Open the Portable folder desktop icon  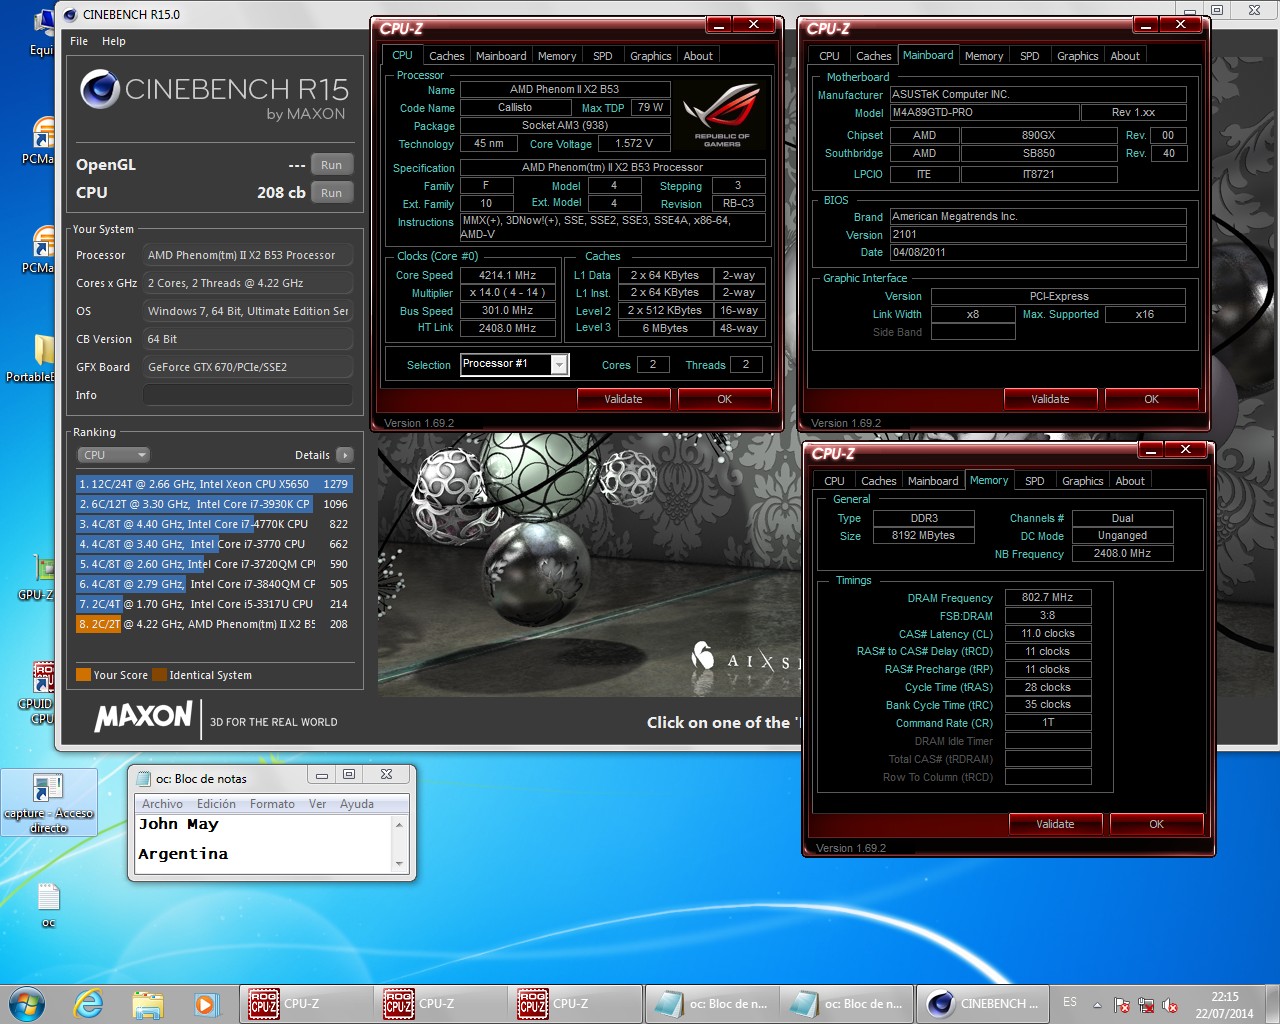coord(30,359)
